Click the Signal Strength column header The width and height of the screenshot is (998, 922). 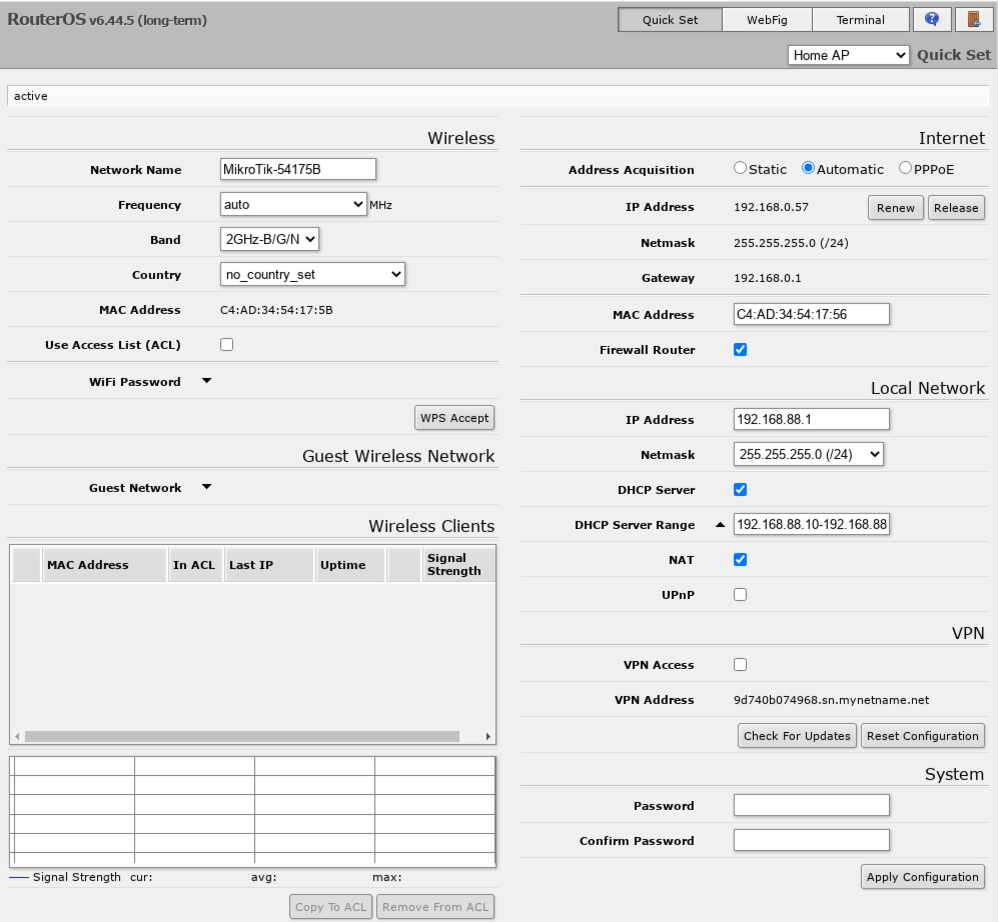458,564
